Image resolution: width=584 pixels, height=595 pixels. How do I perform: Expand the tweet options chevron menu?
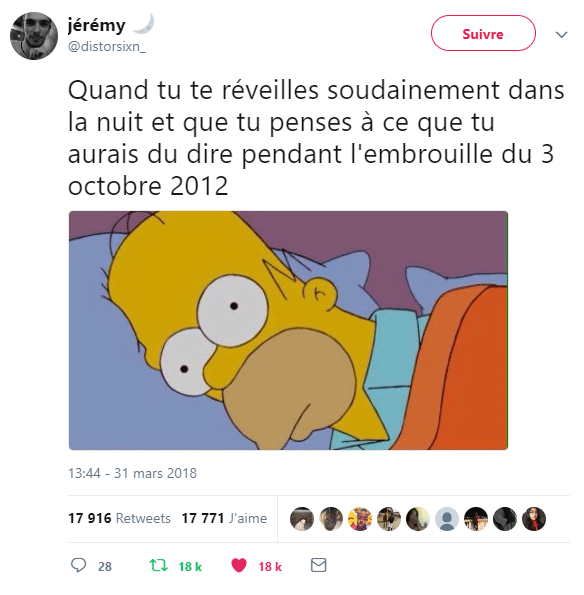tap(561, 35)
